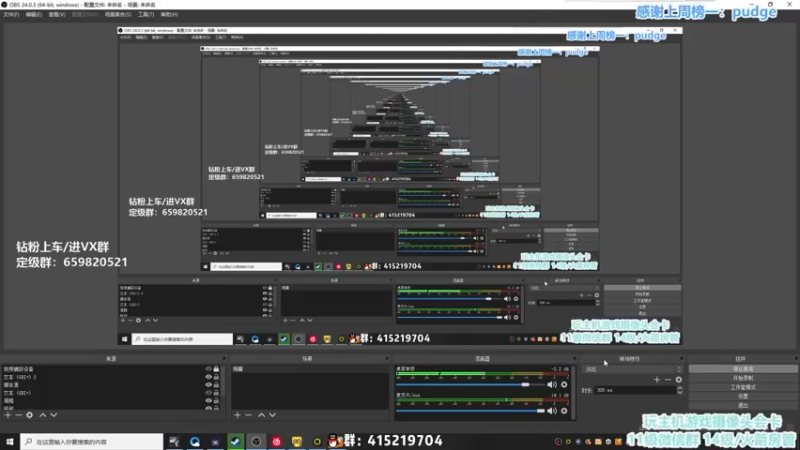Click the mixer panel vertical scrollbar

[x=573, y=392]
